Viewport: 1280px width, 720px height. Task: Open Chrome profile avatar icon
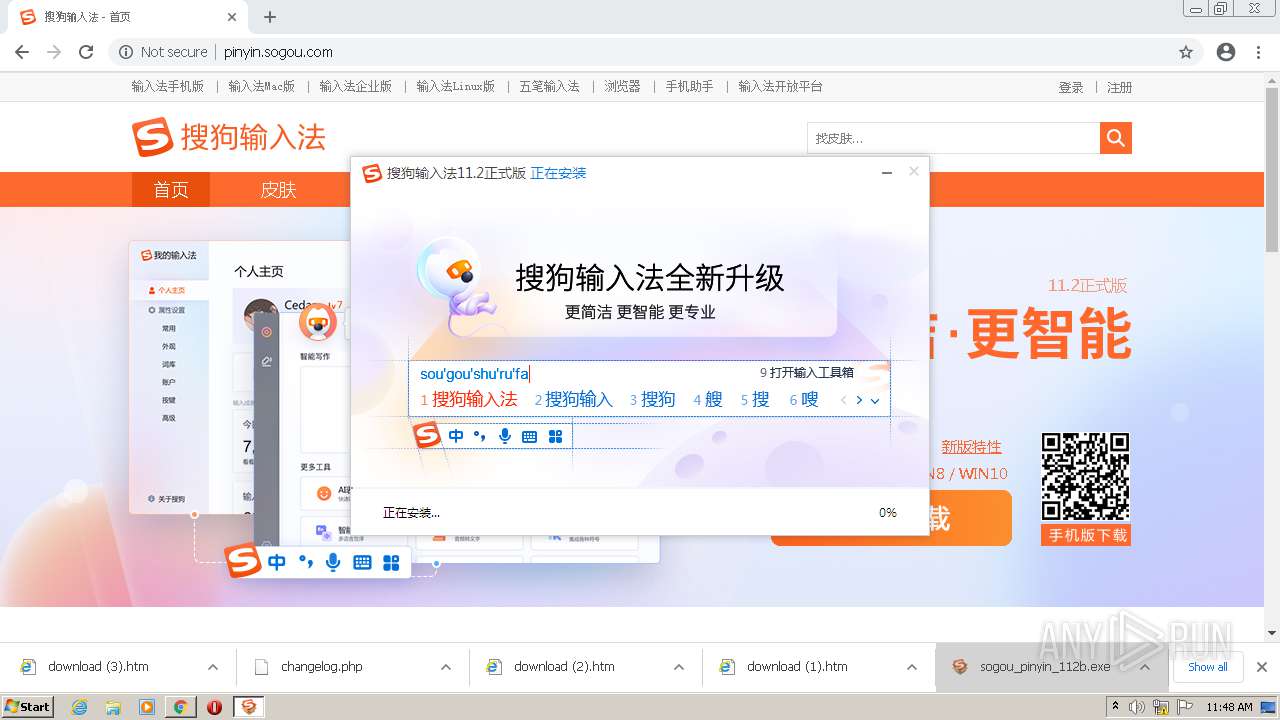(1226, 52)
